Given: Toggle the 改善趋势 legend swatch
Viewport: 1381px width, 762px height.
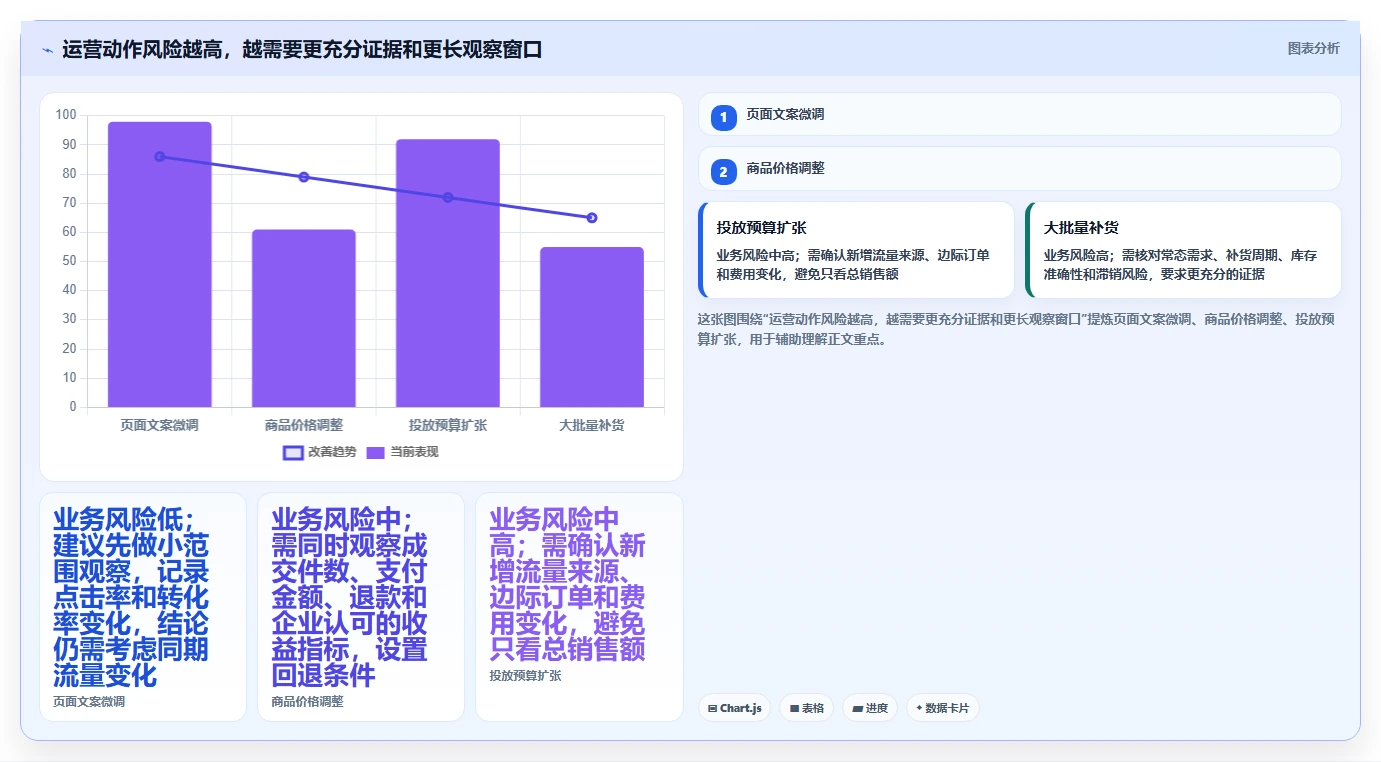Looking at the screenshot, I should [293, 452].
